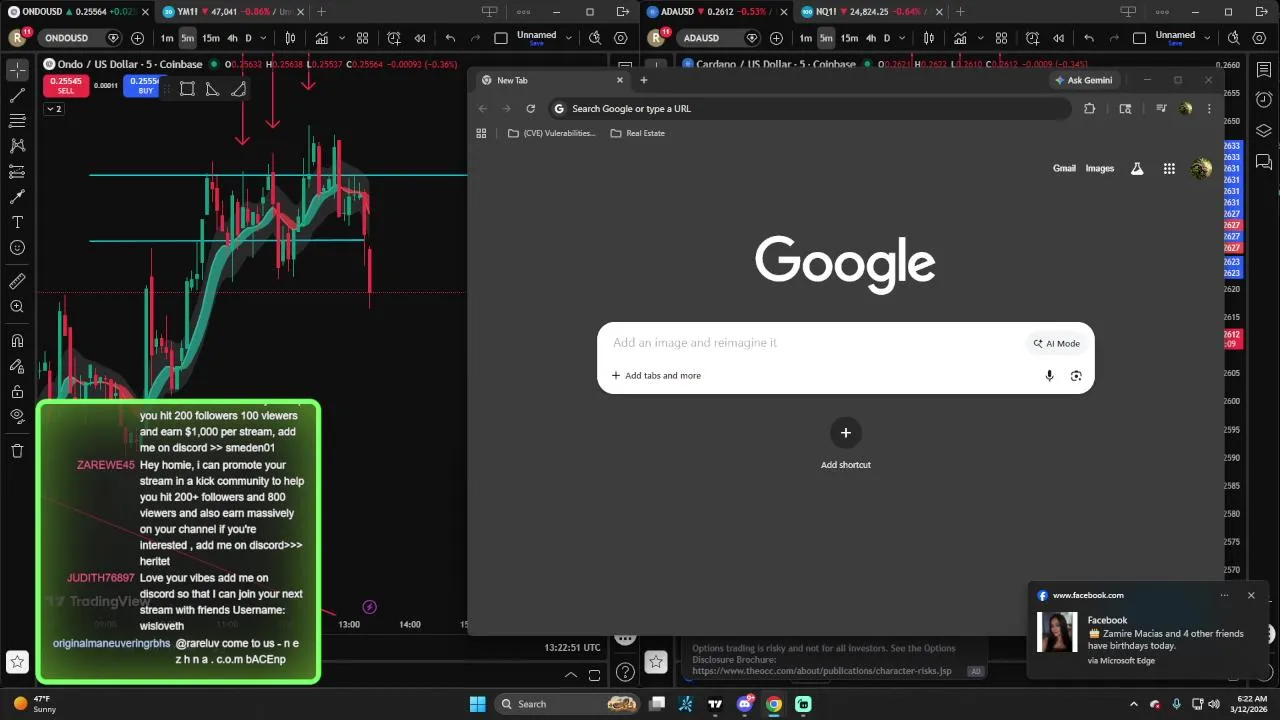Open Google Lens image search icon
This screenshot has height=720, width=1280.
tap(1076, 376)
